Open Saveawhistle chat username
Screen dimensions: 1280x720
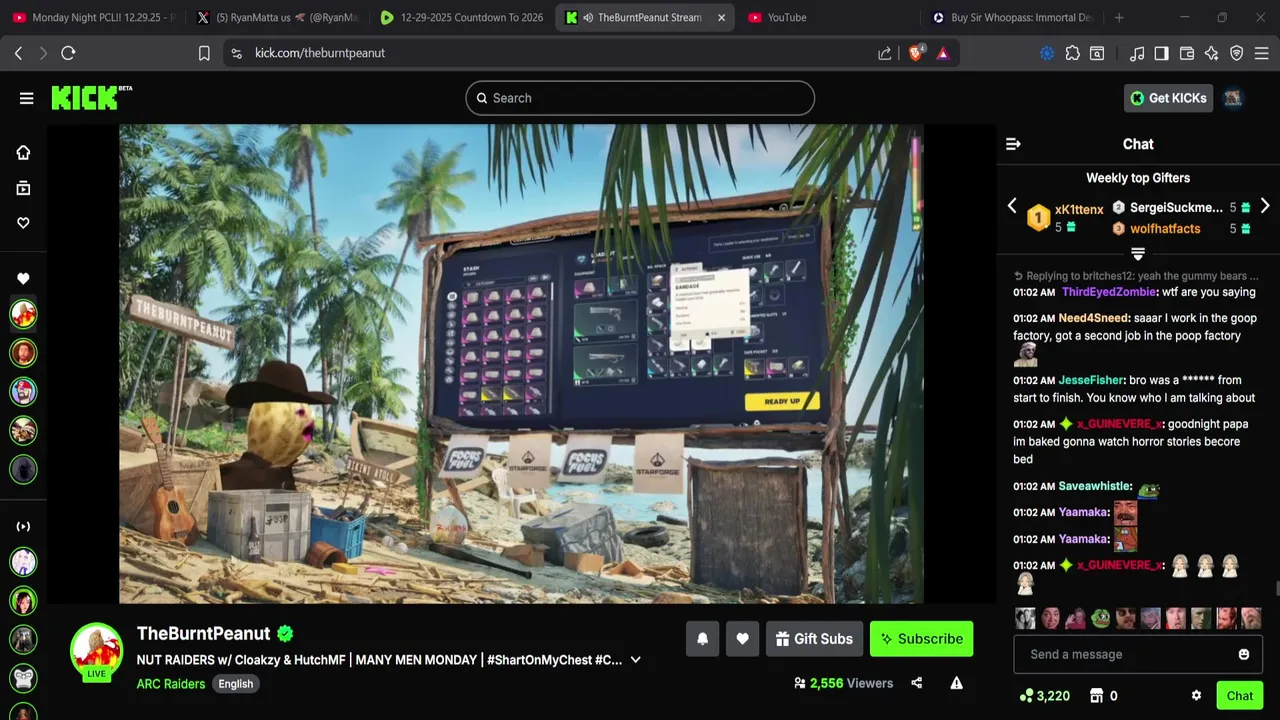coord(1094,486)
